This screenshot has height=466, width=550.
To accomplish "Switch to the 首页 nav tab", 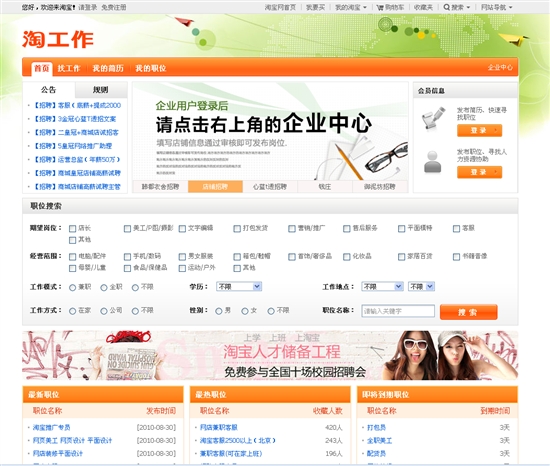I will (x=42, y=69).
